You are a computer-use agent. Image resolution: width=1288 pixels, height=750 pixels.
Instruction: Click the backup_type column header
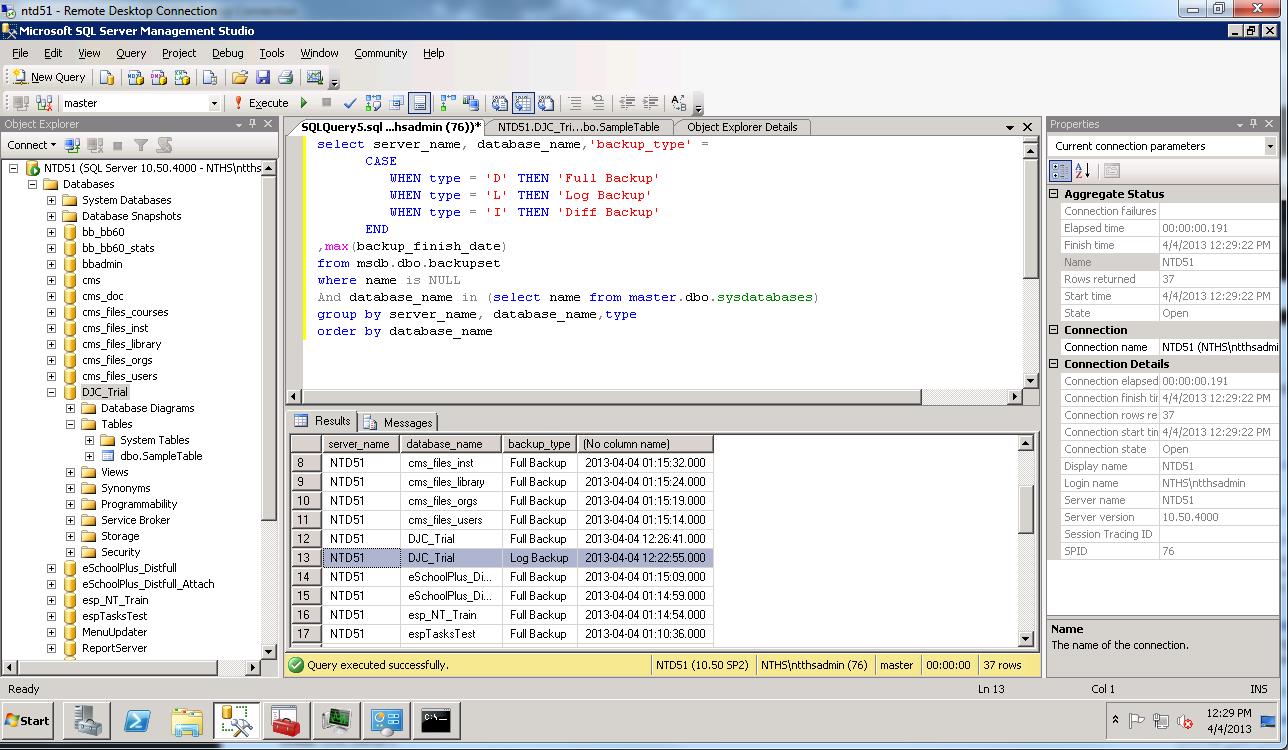(539, 444)
